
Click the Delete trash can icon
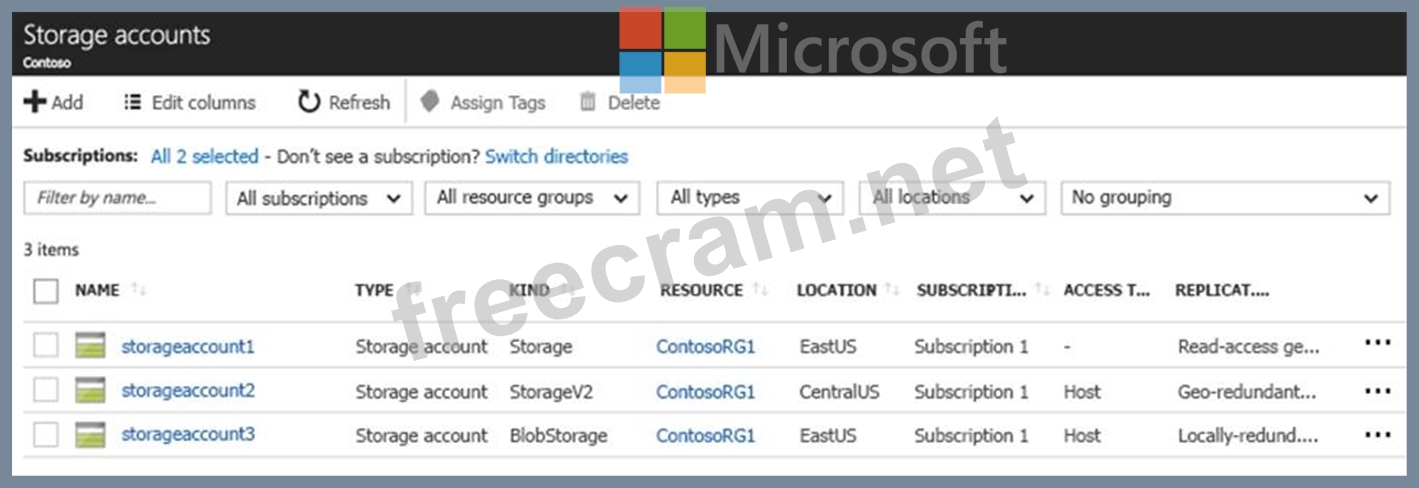click(x=588, y=102)
